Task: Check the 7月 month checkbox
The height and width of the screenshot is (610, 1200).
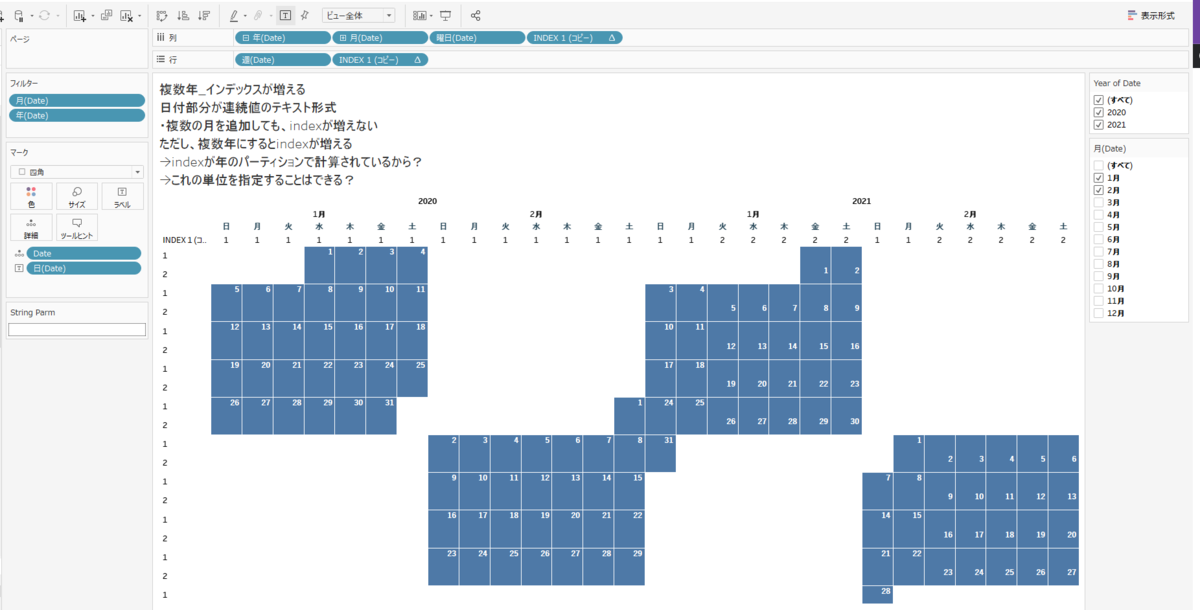Action: [x=1099, y=251]
